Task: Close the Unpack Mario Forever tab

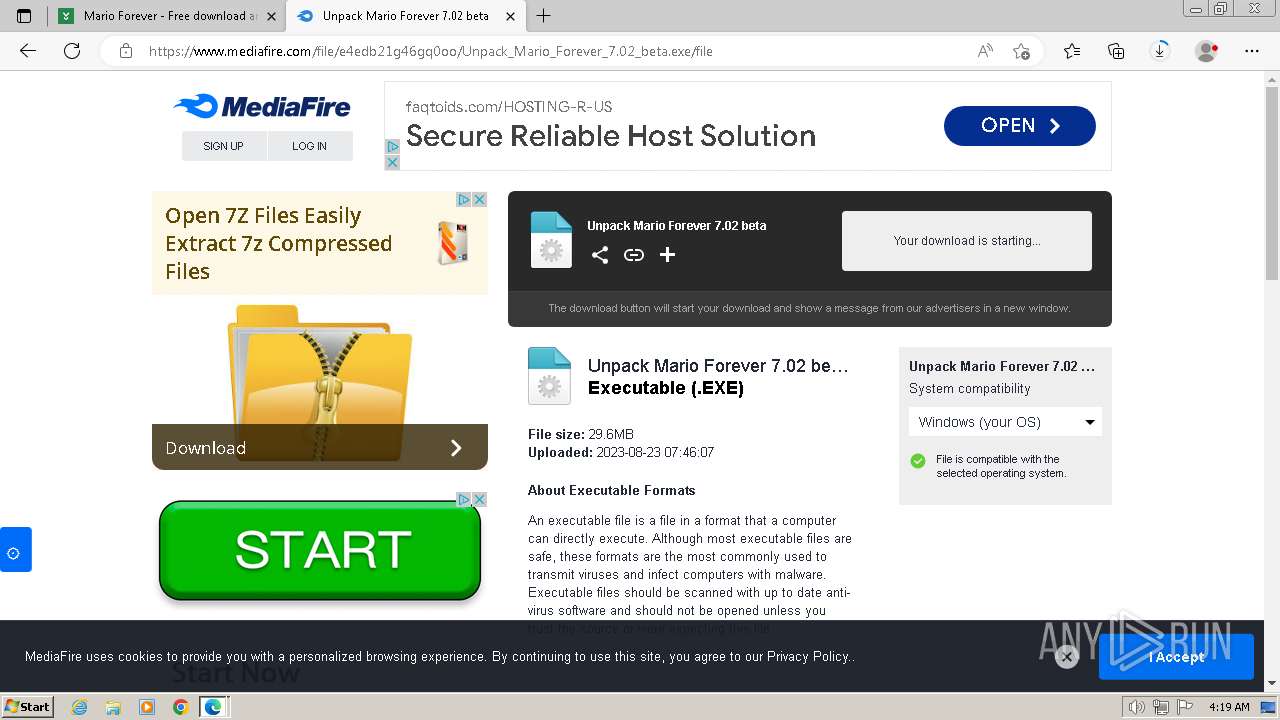Action: click(x=510, y=16)
